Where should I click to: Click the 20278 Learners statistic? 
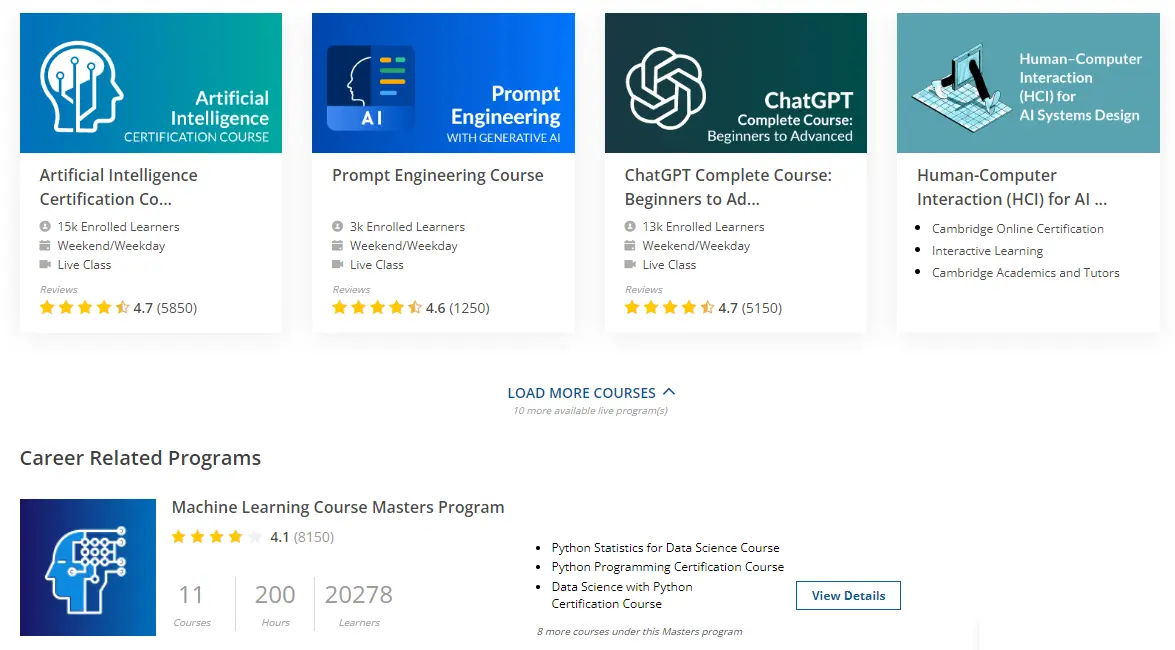pos(358,605)
